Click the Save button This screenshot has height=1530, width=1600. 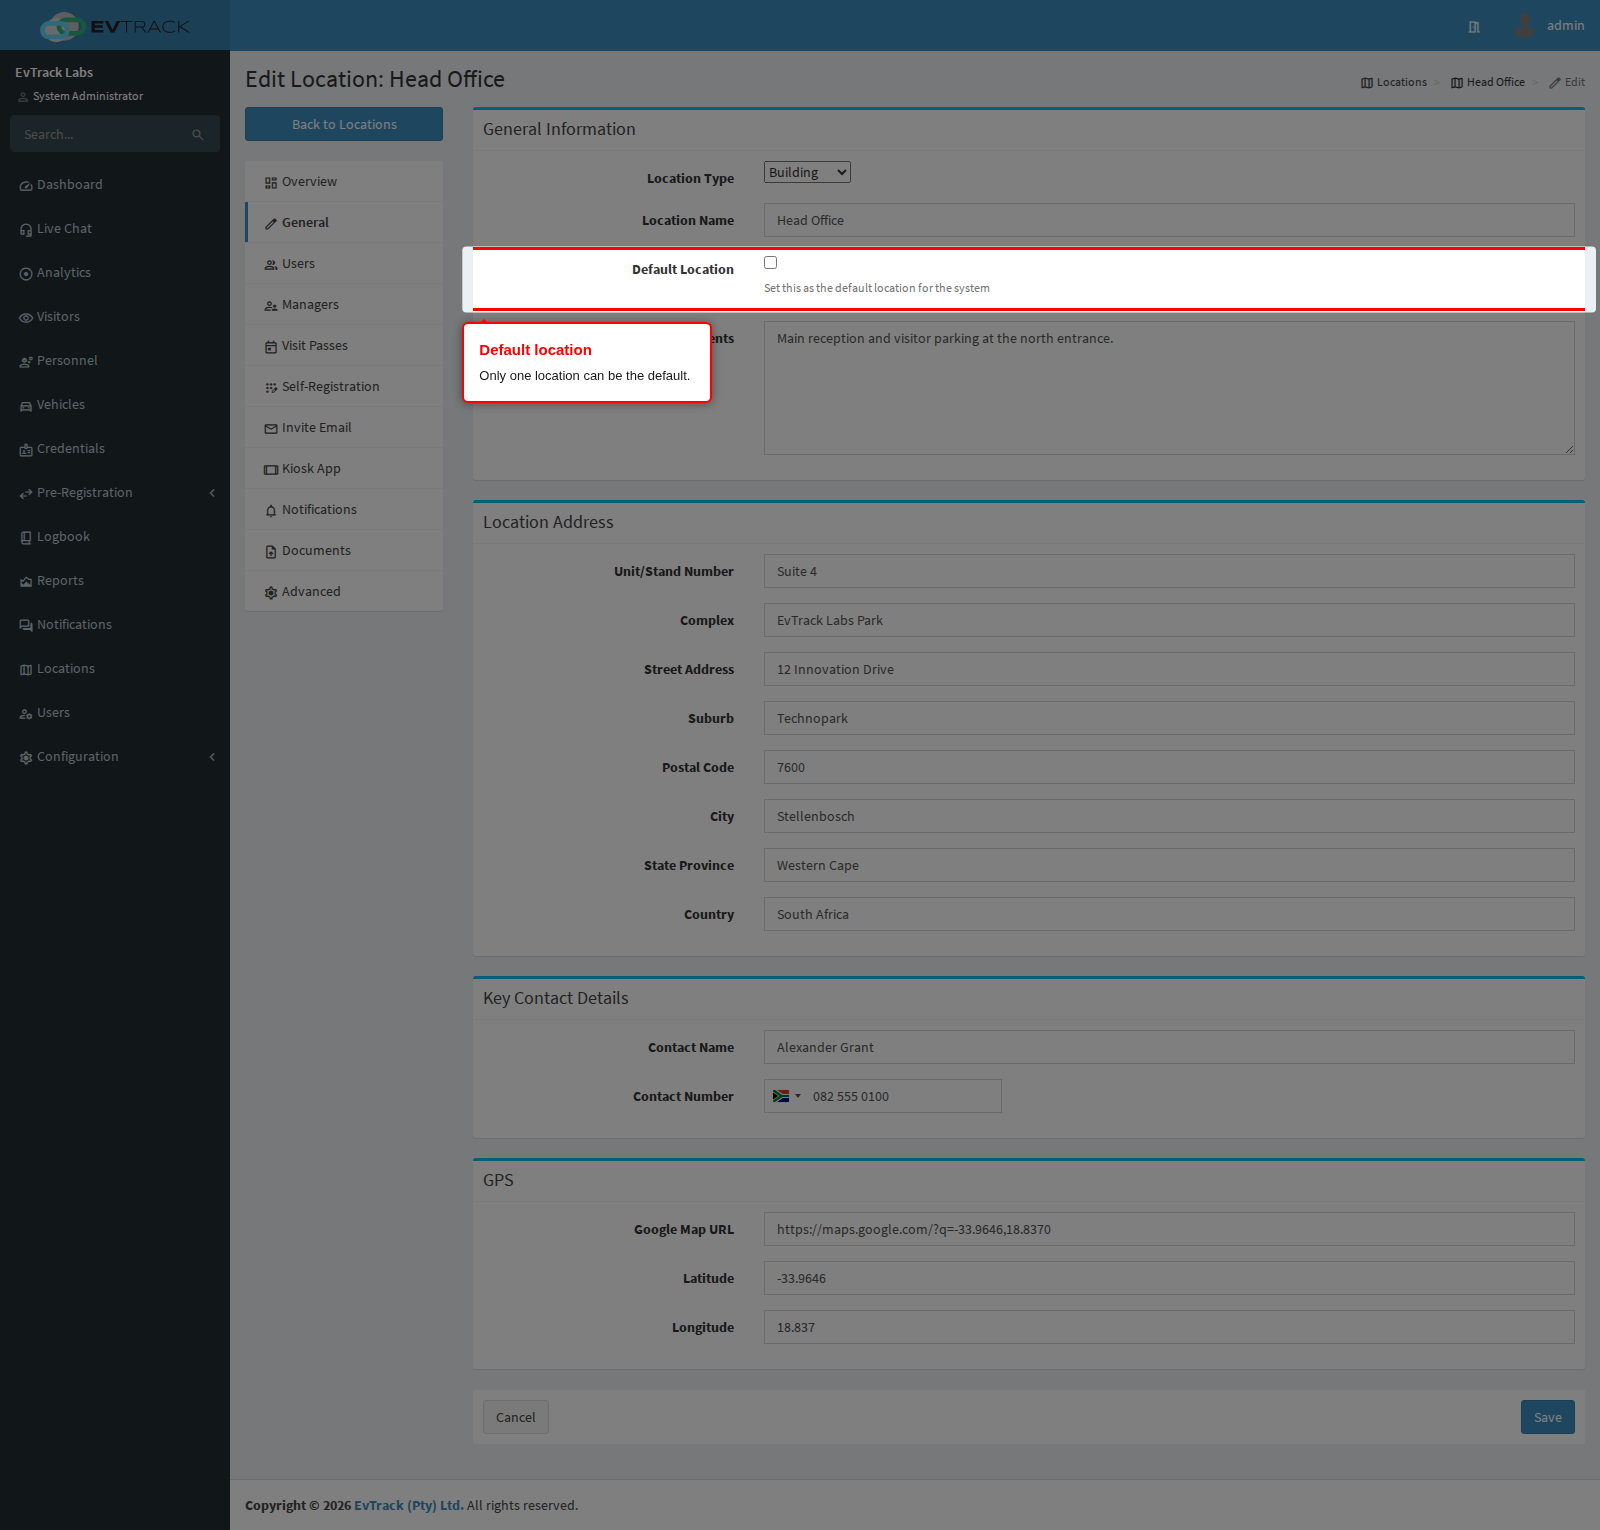1547,1417
